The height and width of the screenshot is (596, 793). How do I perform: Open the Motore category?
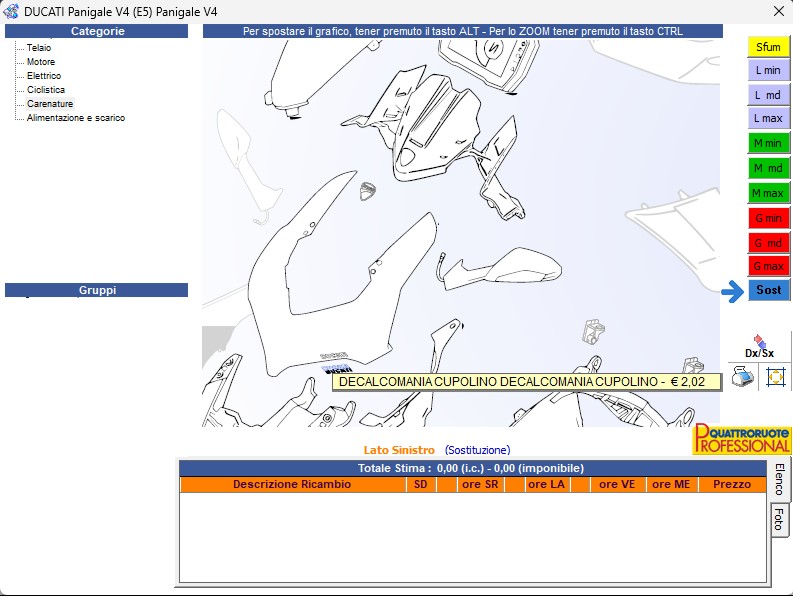pyautogui.click(x=41, y=62)
